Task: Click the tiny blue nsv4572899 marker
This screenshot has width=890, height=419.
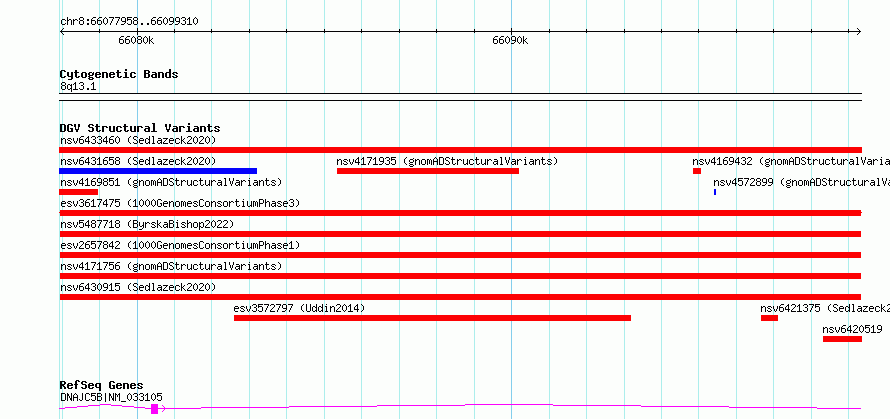Action: pyautogui.click(x=715, y=192)
